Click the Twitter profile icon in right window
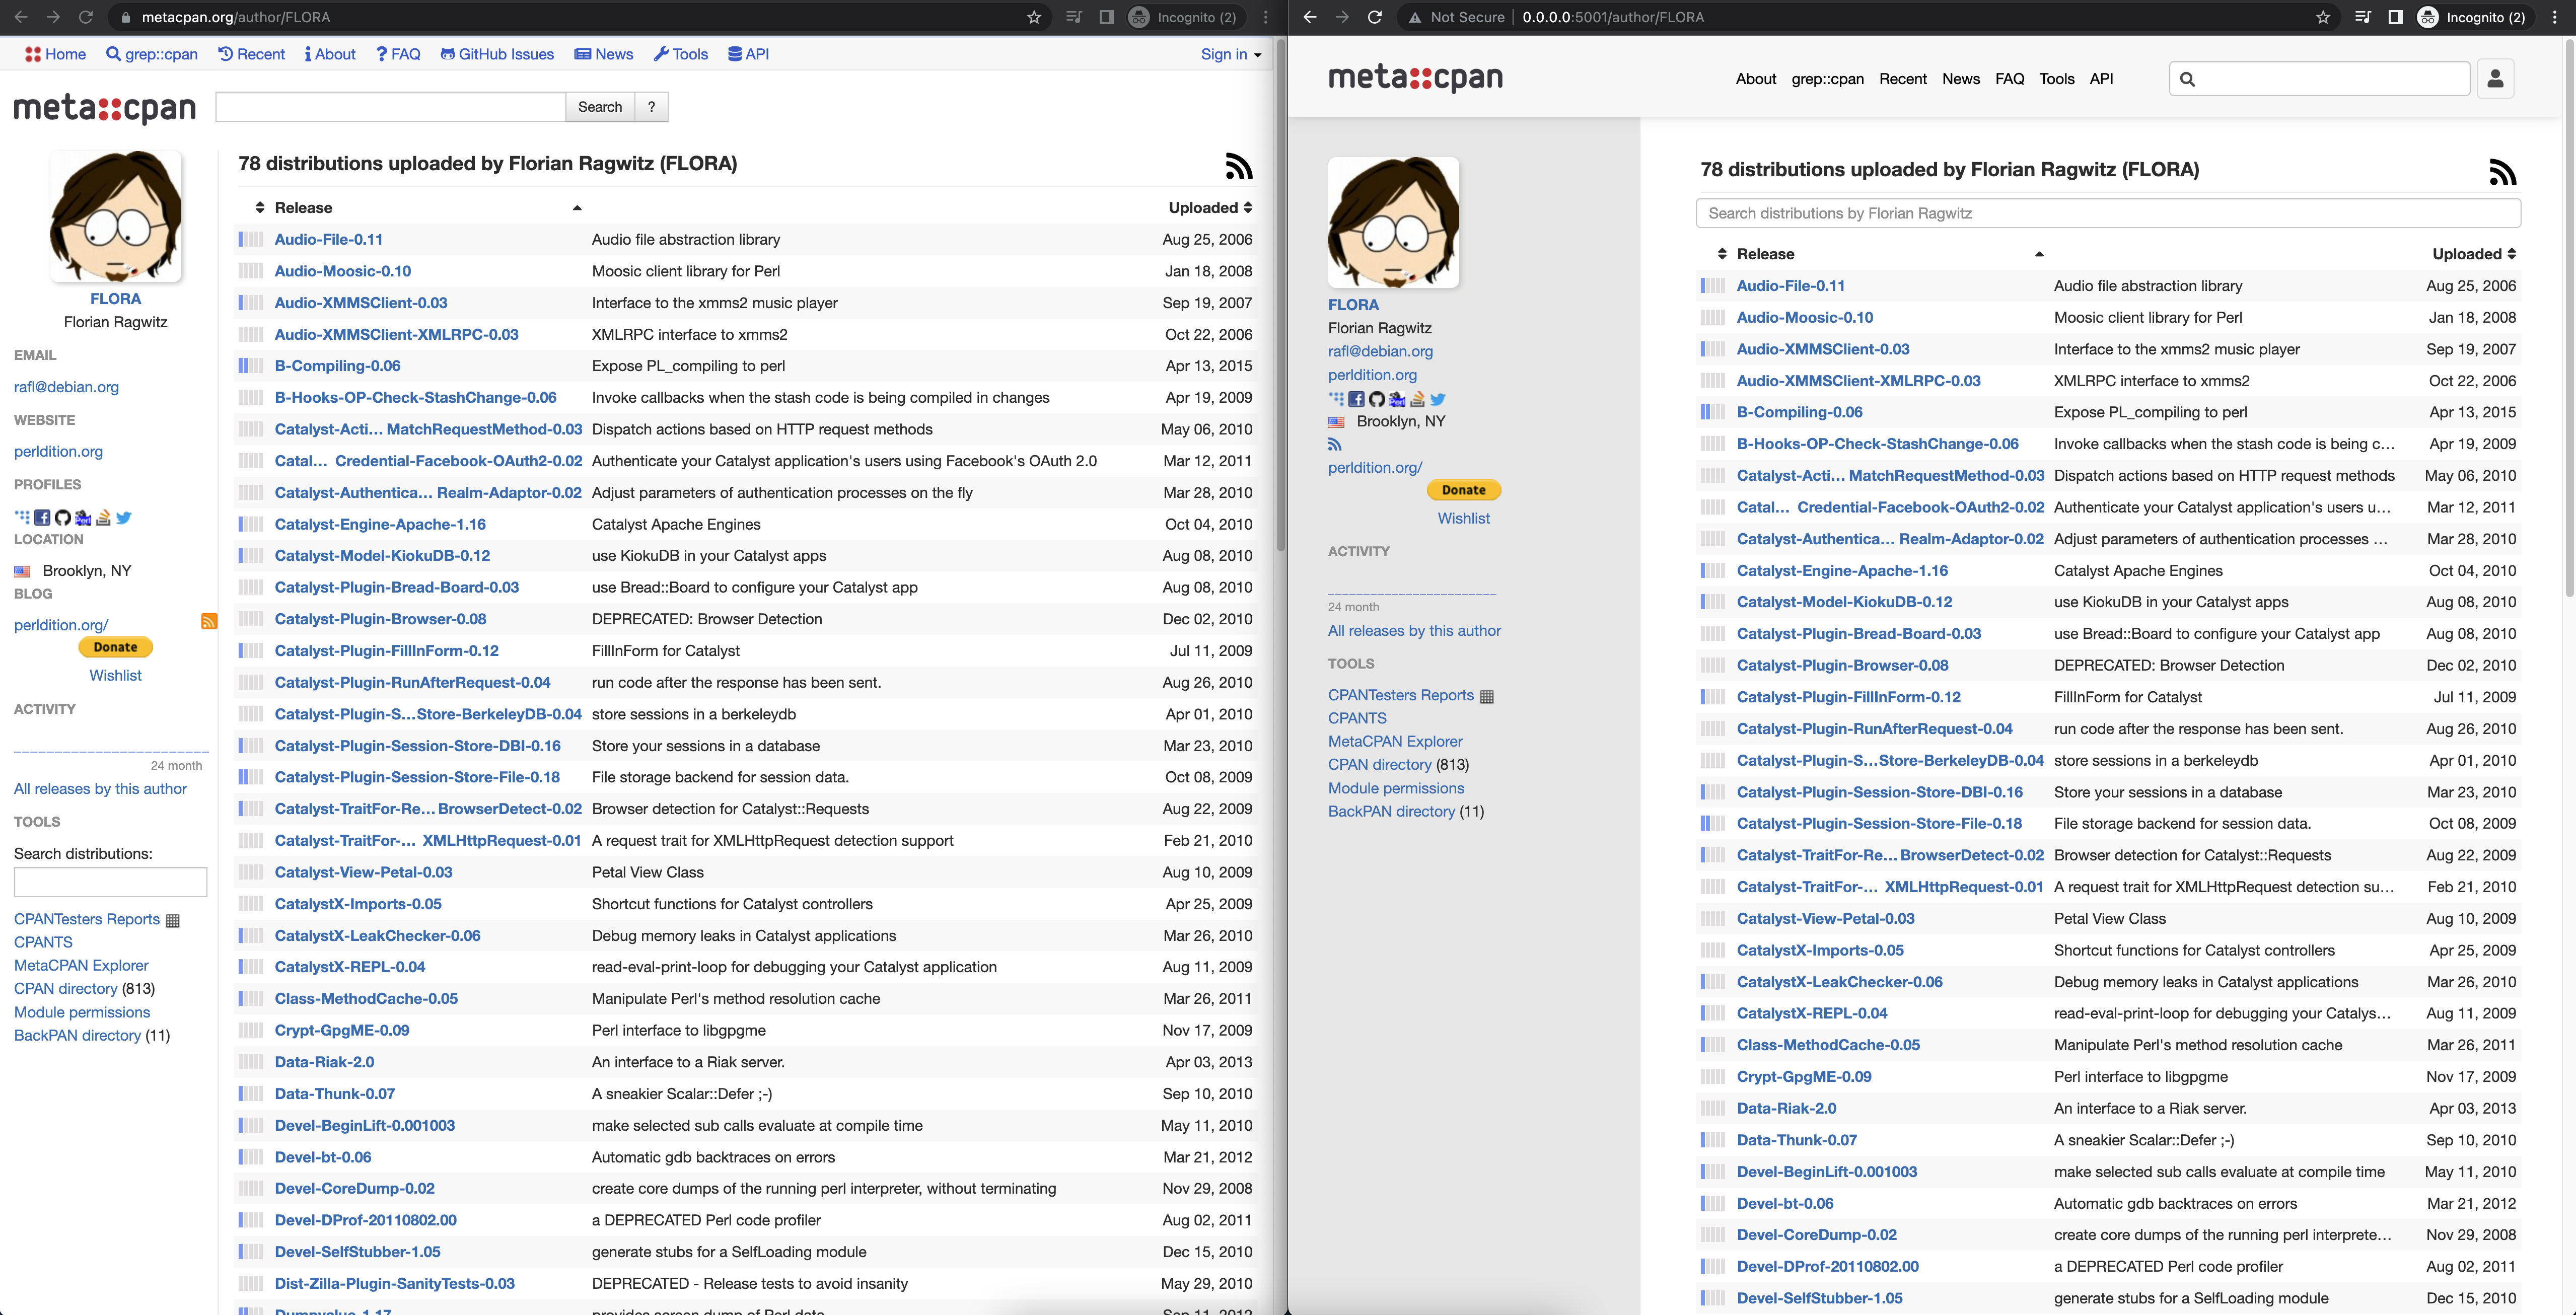This screenshot has width=2576, height=1315. [x=1438, y=399]
